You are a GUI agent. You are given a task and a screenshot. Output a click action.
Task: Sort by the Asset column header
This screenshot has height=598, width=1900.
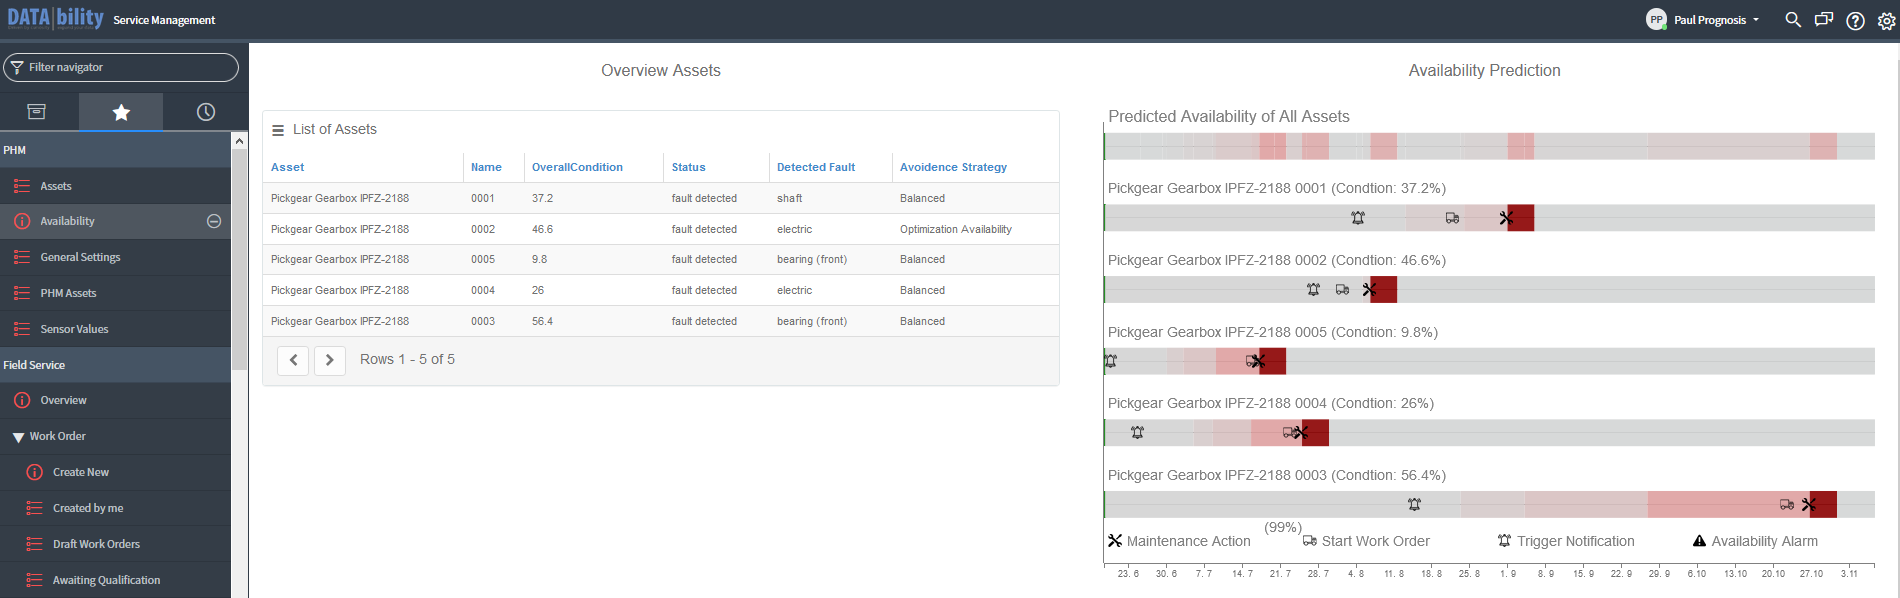[287, 167]
